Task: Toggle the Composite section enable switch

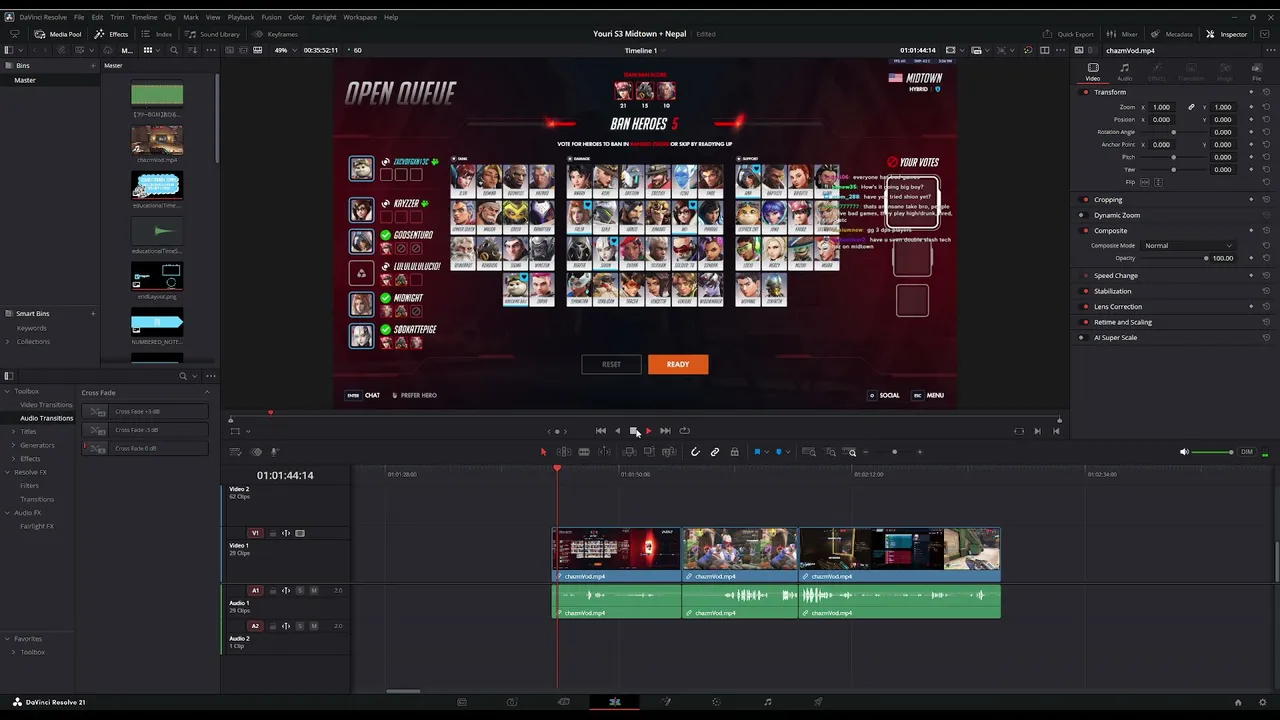Action: pyautogui.click(x=1086, y=231)
